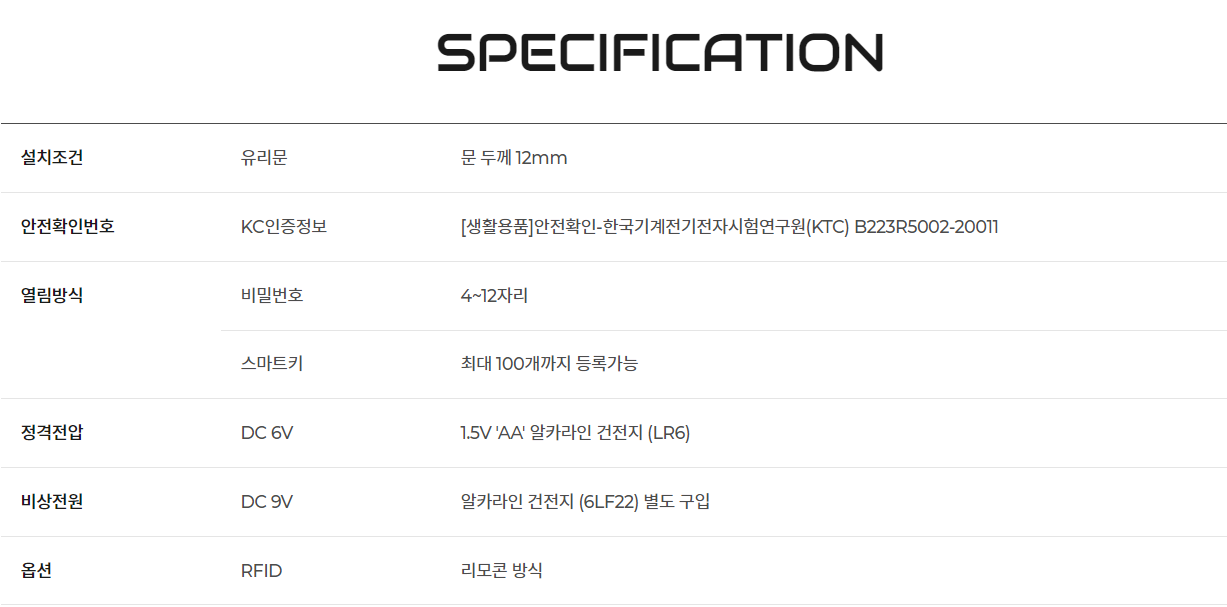Select the 설치조건 row label
The height and width of the screenshot is (607, 1227).
[x=52, y=158]
